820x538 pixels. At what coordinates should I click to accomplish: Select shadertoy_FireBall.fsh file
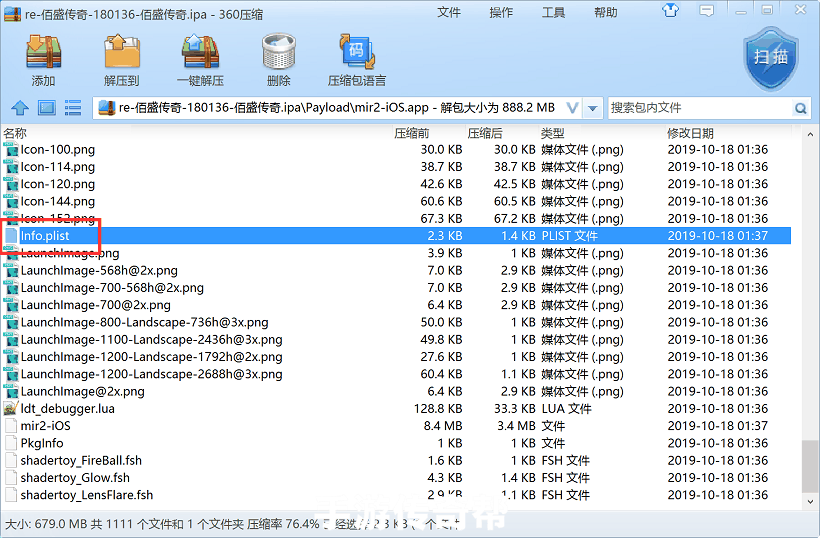coord(81,460)
